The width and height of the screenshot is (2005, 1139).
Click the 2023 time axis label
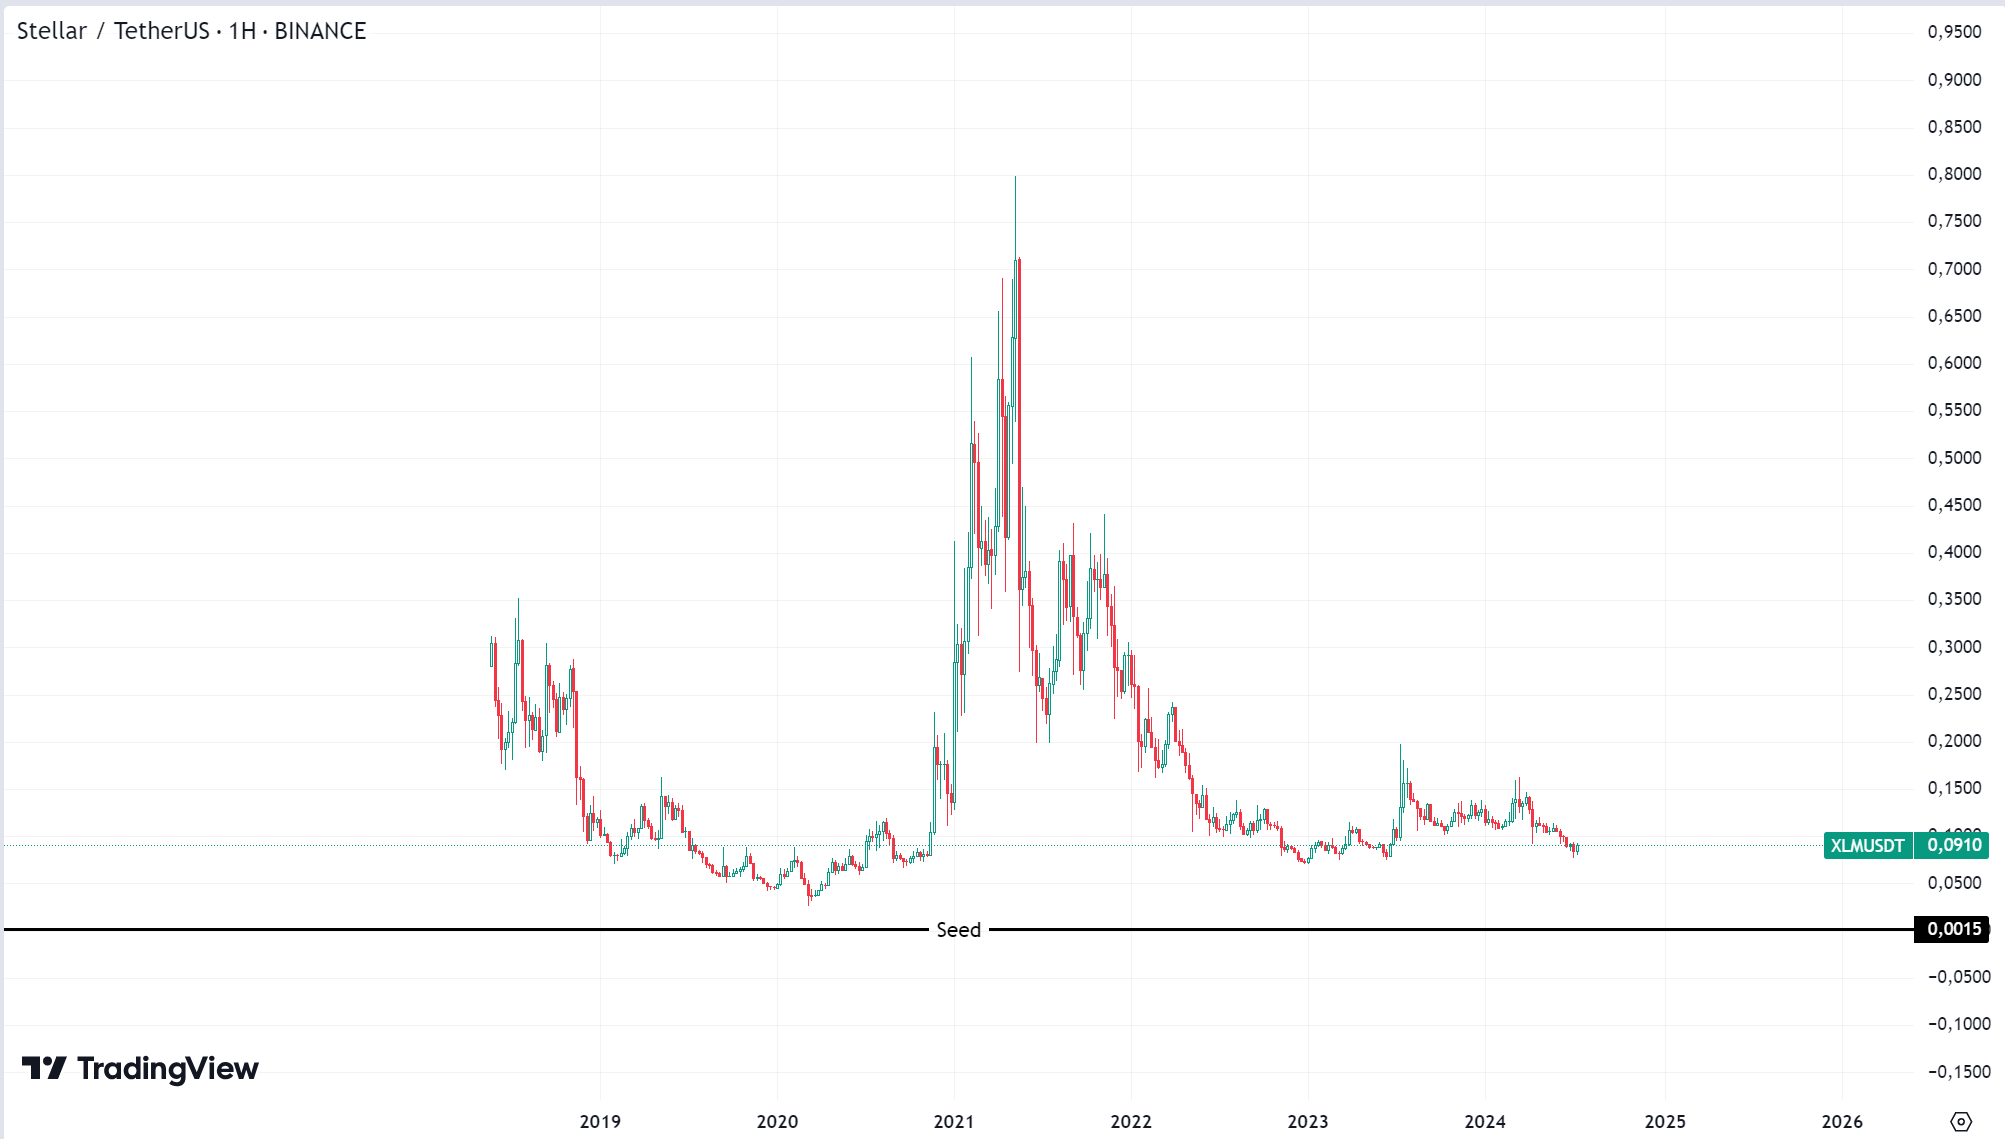(x=1308, y=1122)
